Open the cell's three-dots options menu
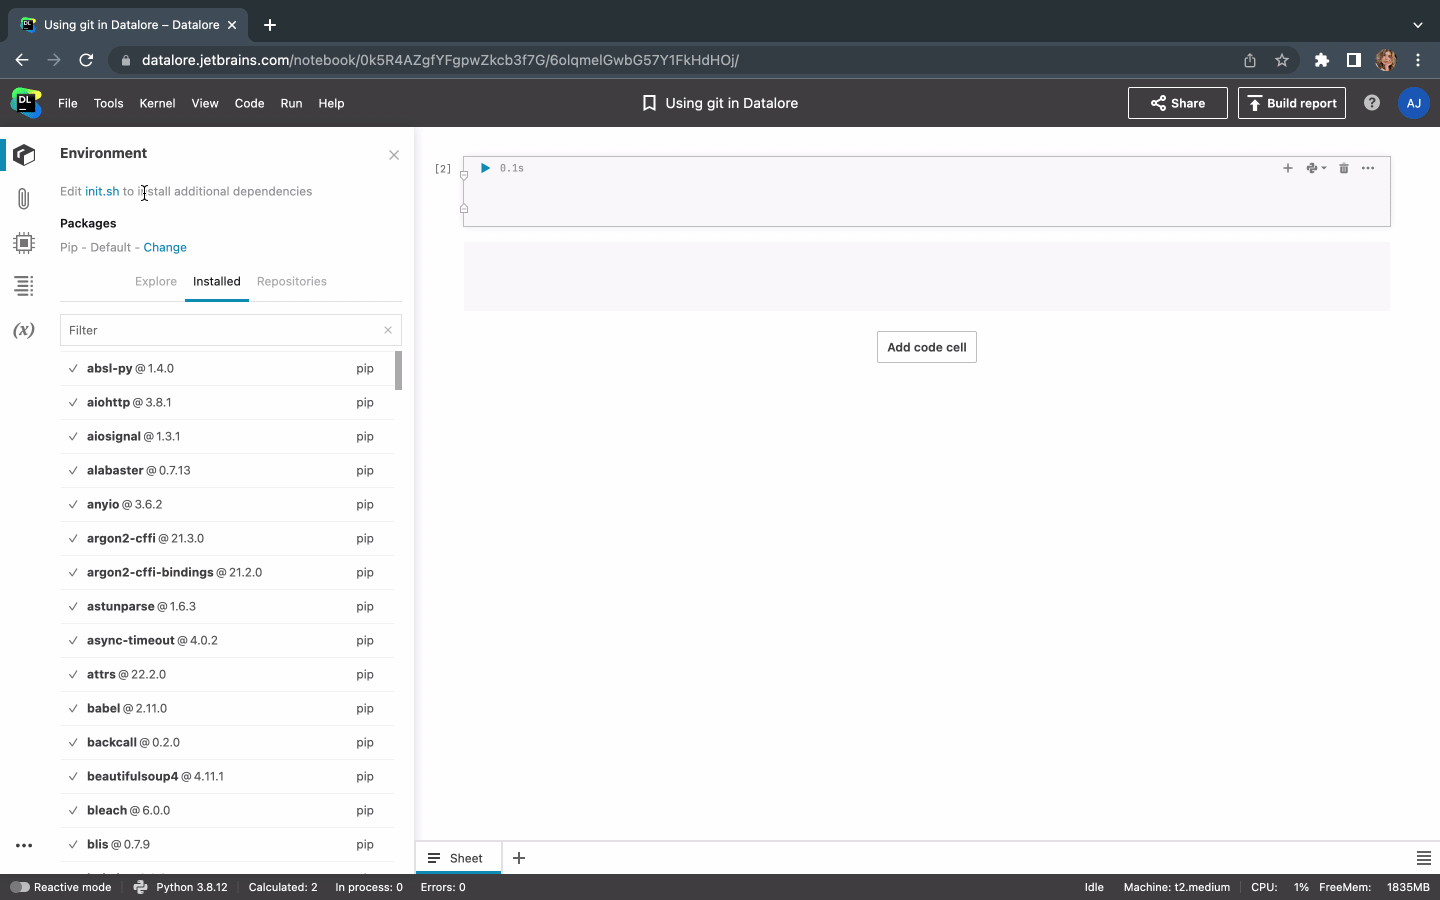The height and width of the screenshot is (900, 1440). [x=1368, y=168]
